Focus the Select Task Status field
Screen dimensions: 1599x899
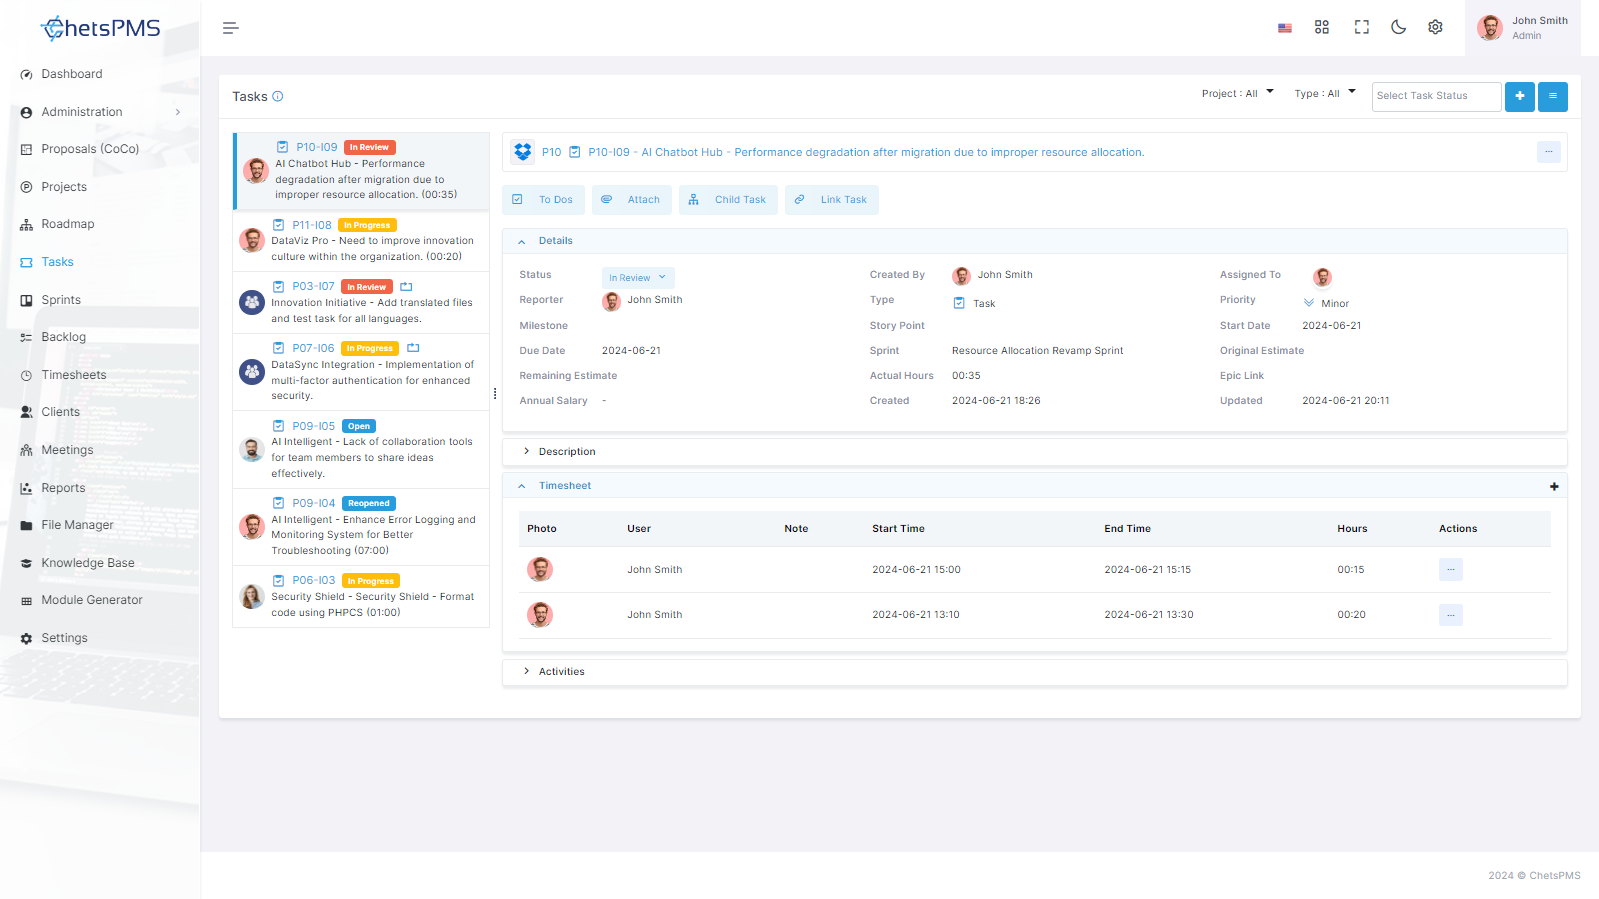[x=1436, y=96]
